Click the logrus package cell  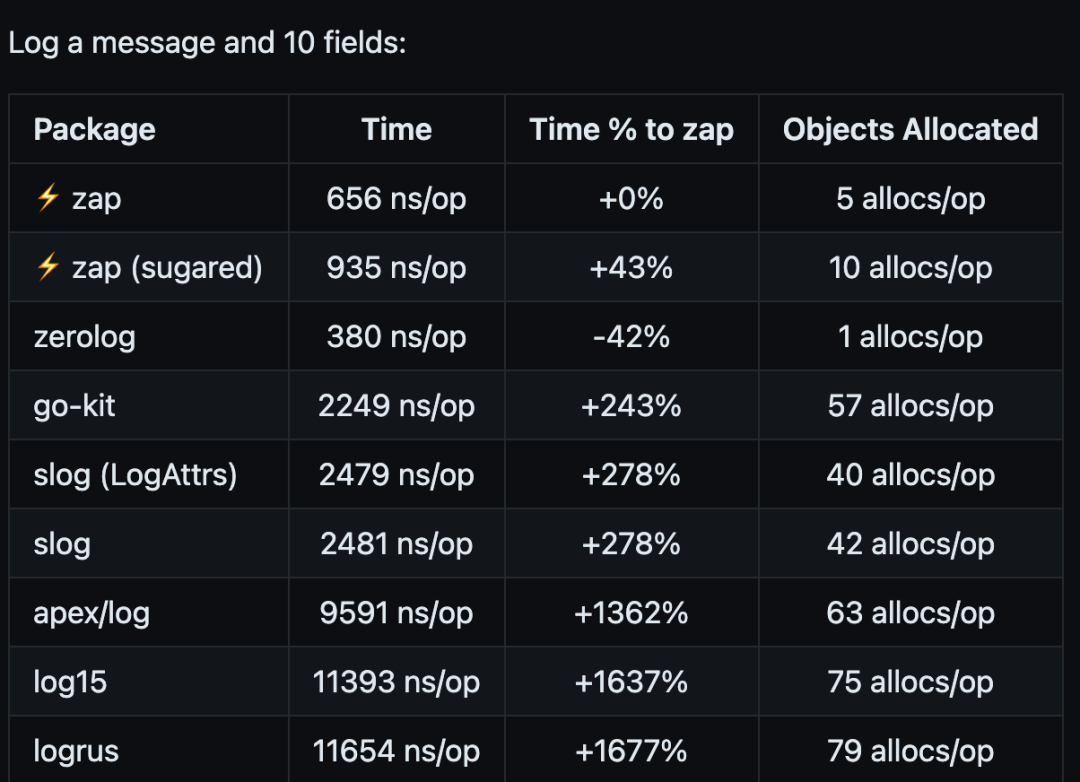click(x=76, y=750)
